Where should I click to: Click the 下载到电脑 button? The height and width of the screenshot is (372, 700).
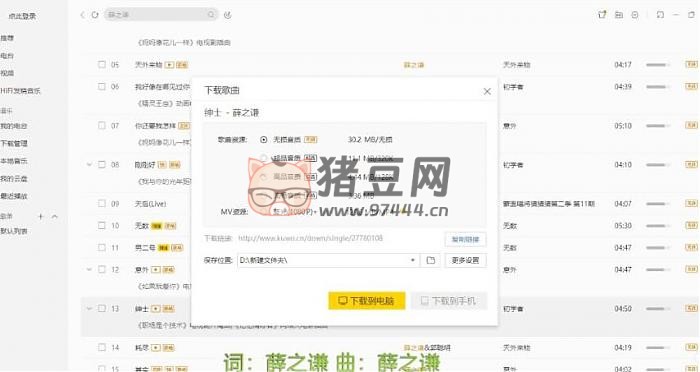click(367, 301)
